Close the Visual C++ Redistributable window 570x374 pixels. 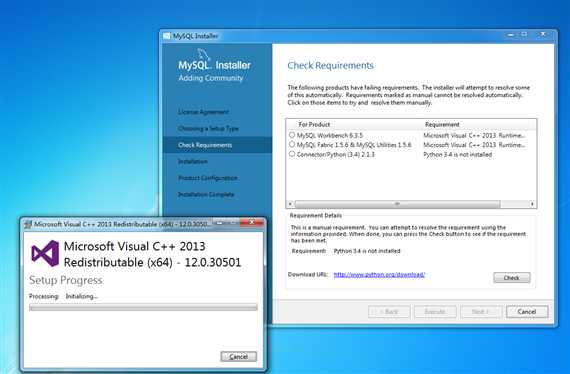[252, 222]
